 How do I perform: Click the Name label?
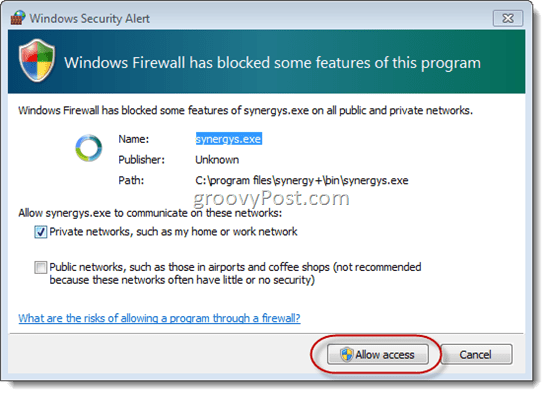[134, 139]
